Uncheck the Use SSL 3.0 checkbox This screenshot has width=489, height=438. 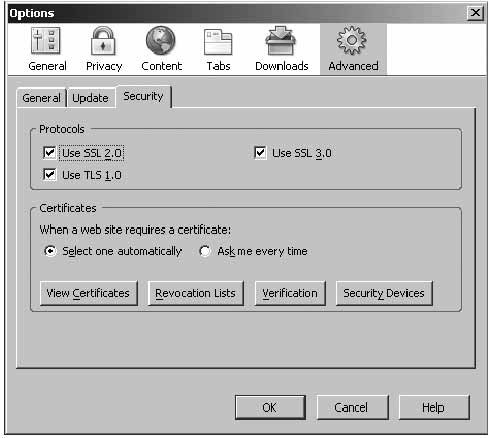tap(260, 153)
